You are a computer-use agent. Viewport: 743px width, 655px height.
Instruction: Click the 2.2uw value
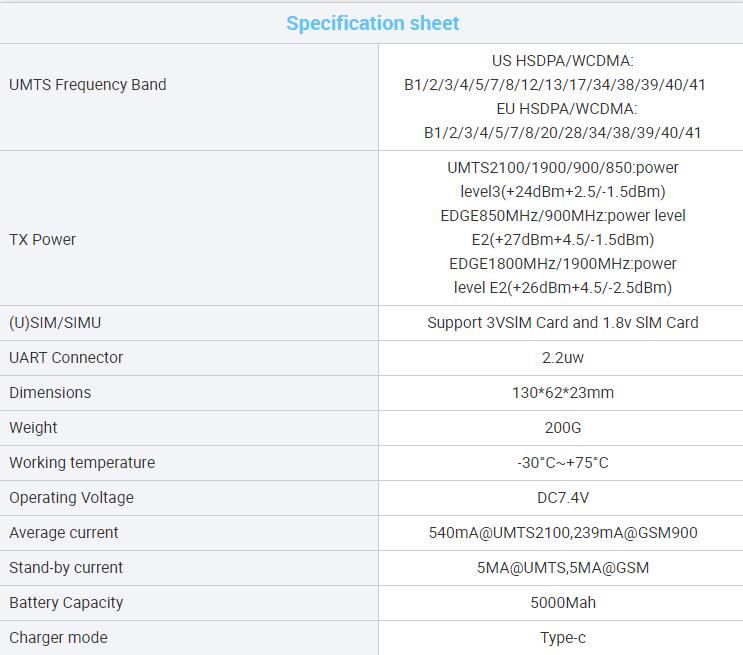tap(562, 358)
